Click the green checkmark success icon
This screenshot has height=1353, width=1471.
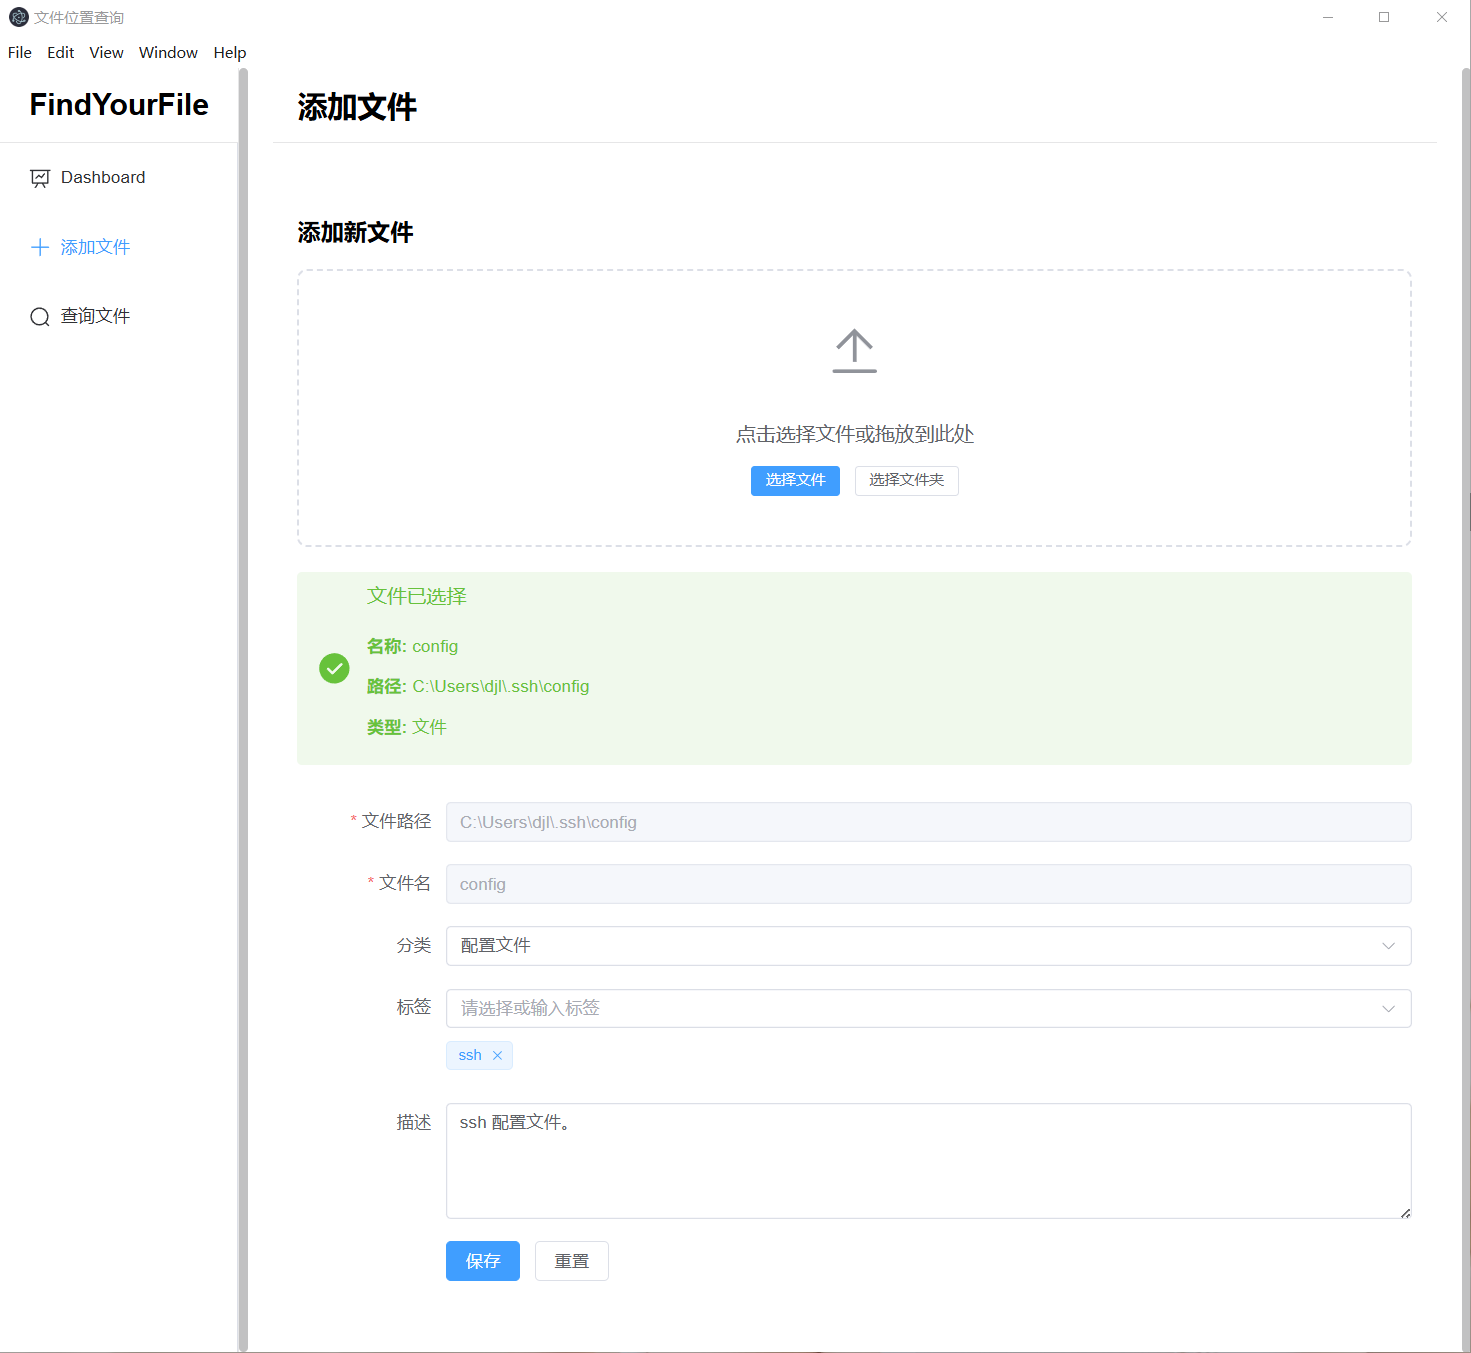[334, 668]
